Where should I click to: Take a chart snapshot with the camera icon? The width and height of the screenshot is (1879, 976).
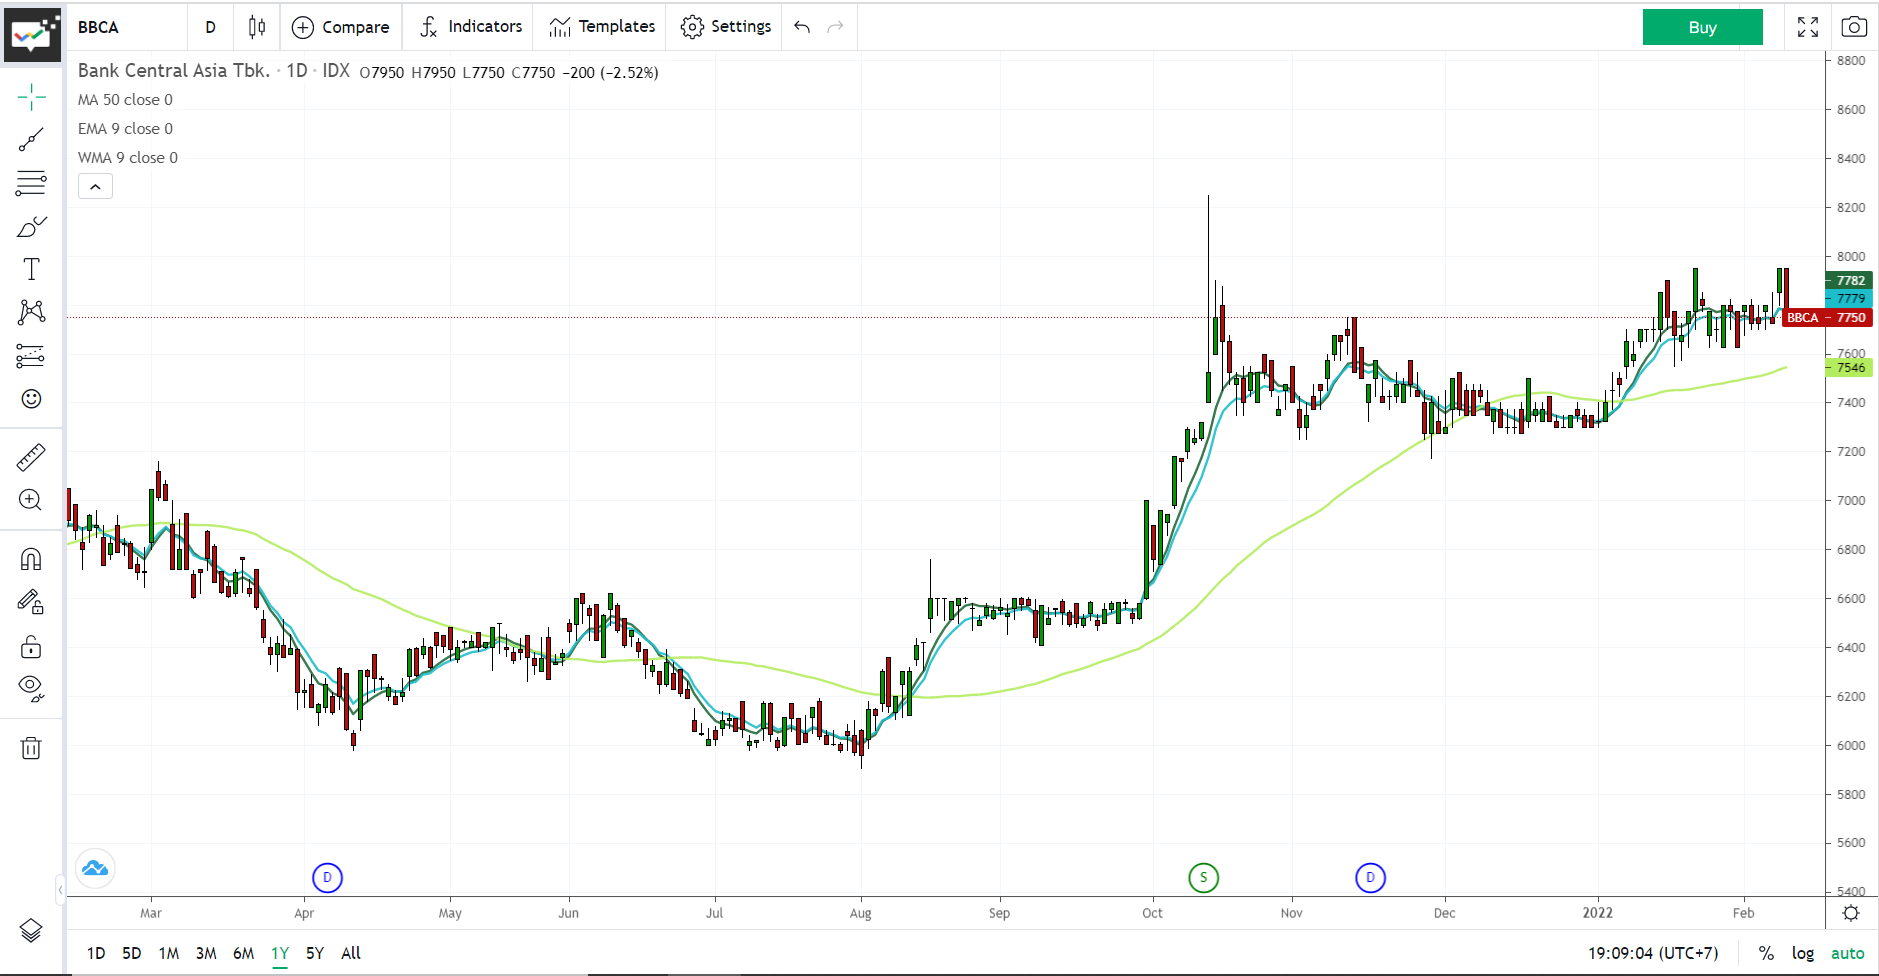(1854, 27)
